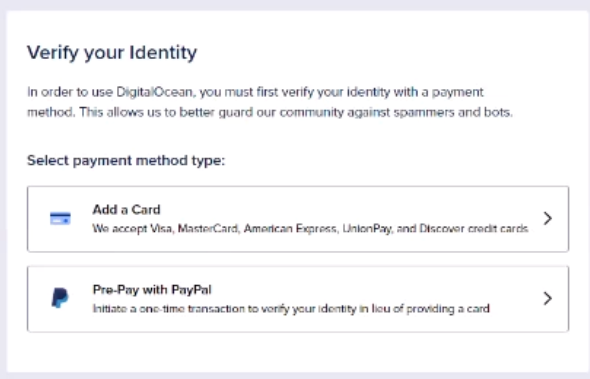Click the American Express mention in description

[x=290, y=228]
